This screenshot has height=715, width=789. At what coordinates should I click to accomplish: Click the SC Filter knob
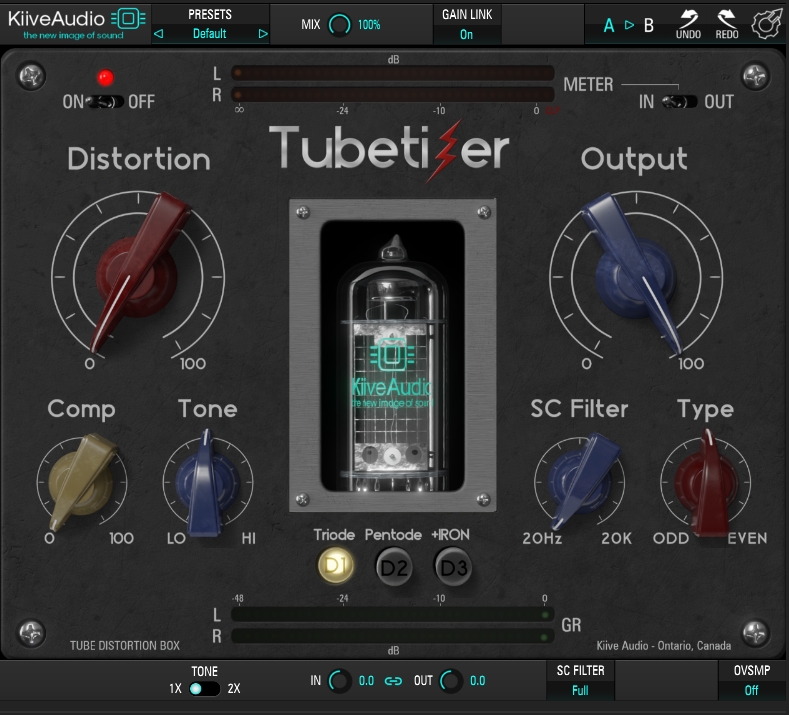pos(580,482)
